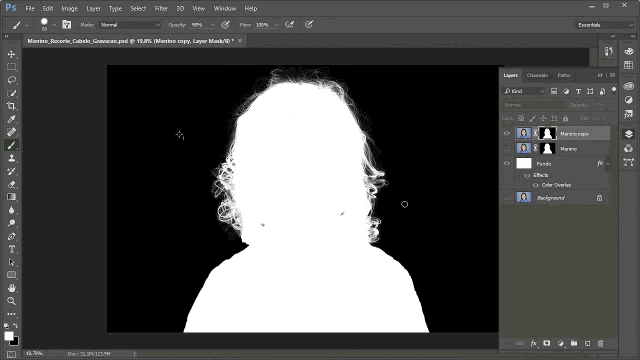The width and height of the screenshot is (640, 360).
Task: Create a new layer icon
Action: (x=587, y=344)
